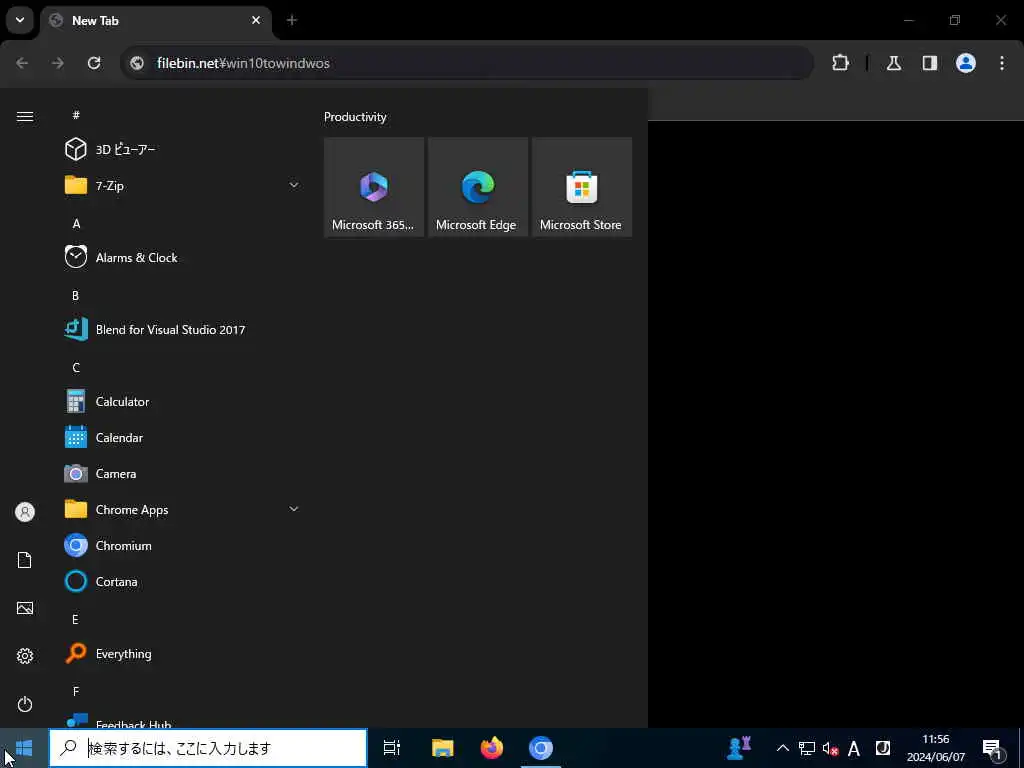This screenshot has height=768, width=1024.
Task: Click the Power button in Start
Action: [25, 704]
